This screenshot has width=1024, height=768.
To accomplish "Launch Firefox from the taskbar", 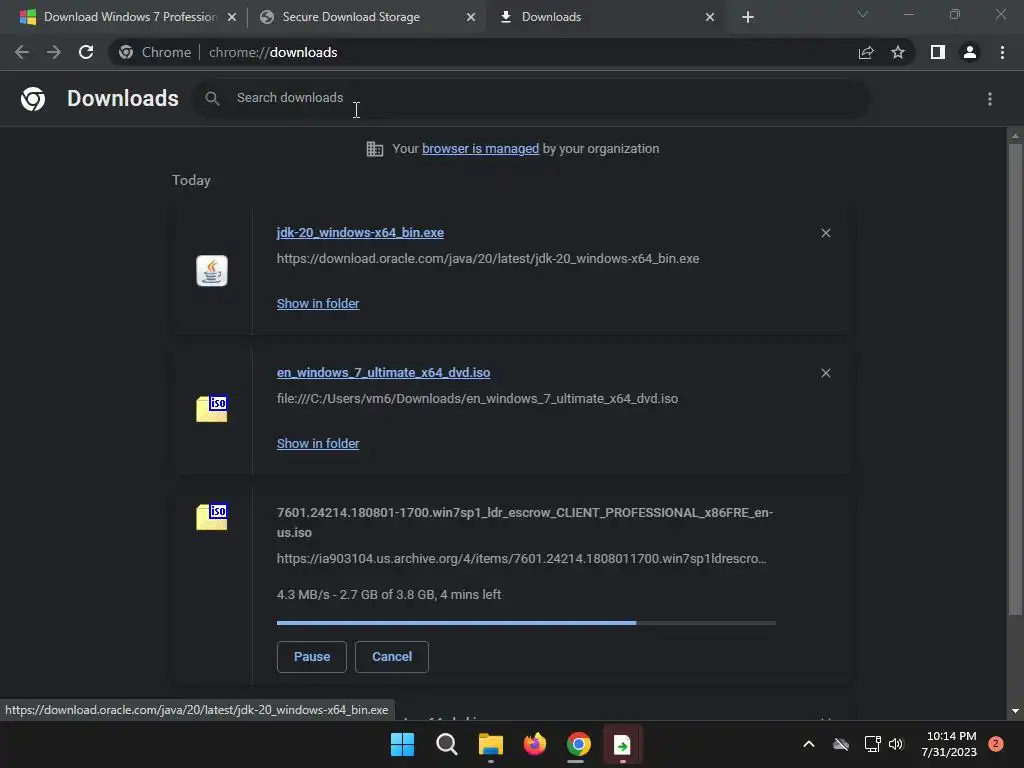I will click(535, 744).
